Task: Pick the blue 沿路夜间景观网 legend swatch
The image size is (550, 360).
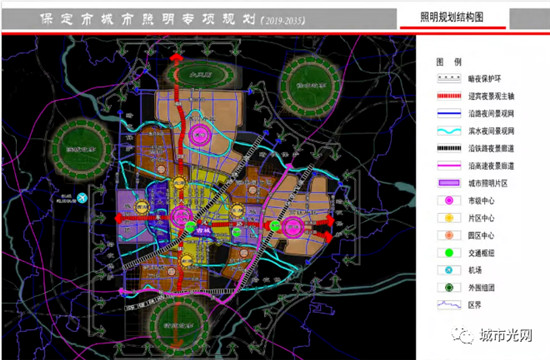Action: click(449, 113)
